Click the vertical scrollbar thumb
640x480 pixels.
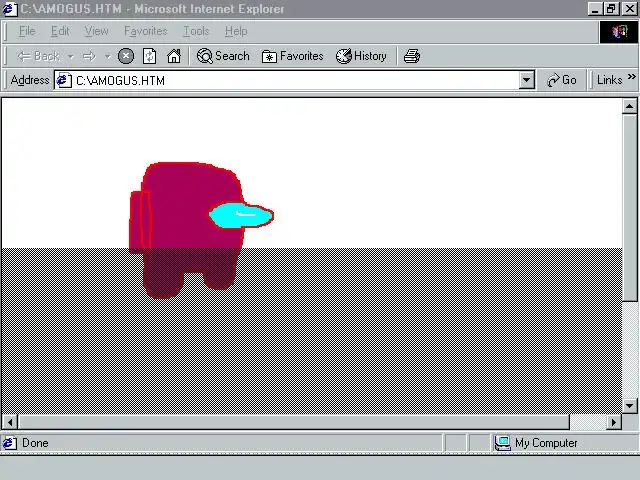pos(629,208)
